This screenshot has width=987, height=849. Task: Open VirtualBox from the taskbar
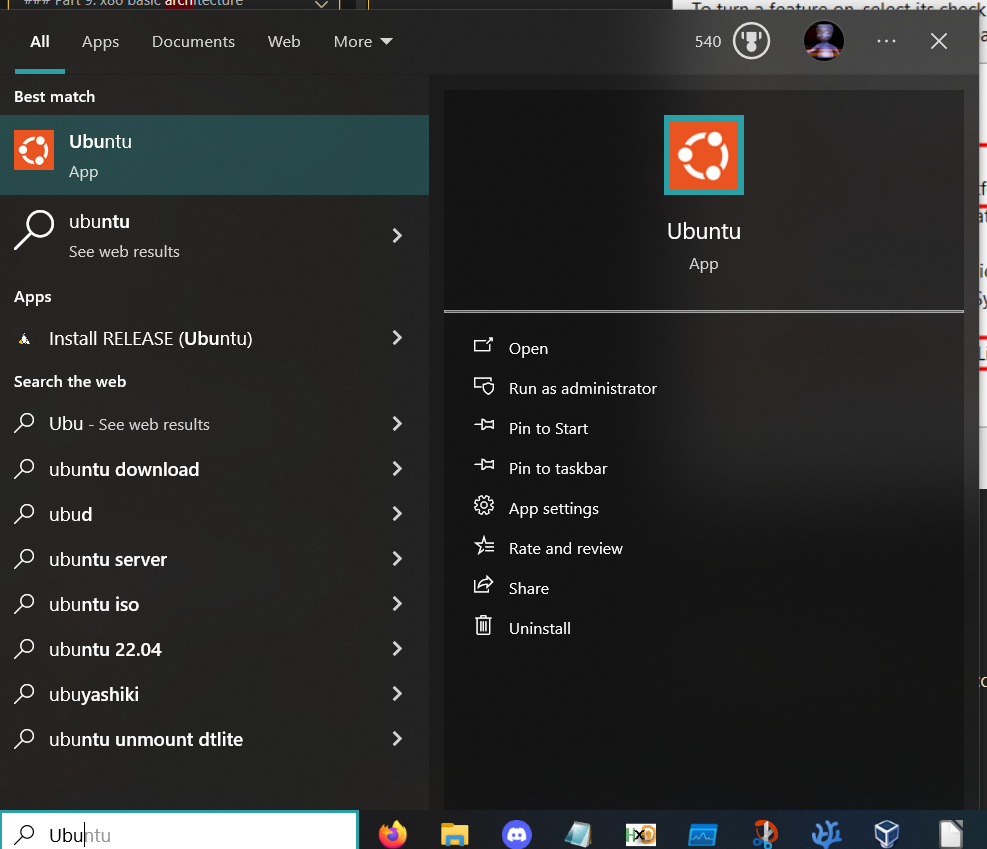coord(886,833)
